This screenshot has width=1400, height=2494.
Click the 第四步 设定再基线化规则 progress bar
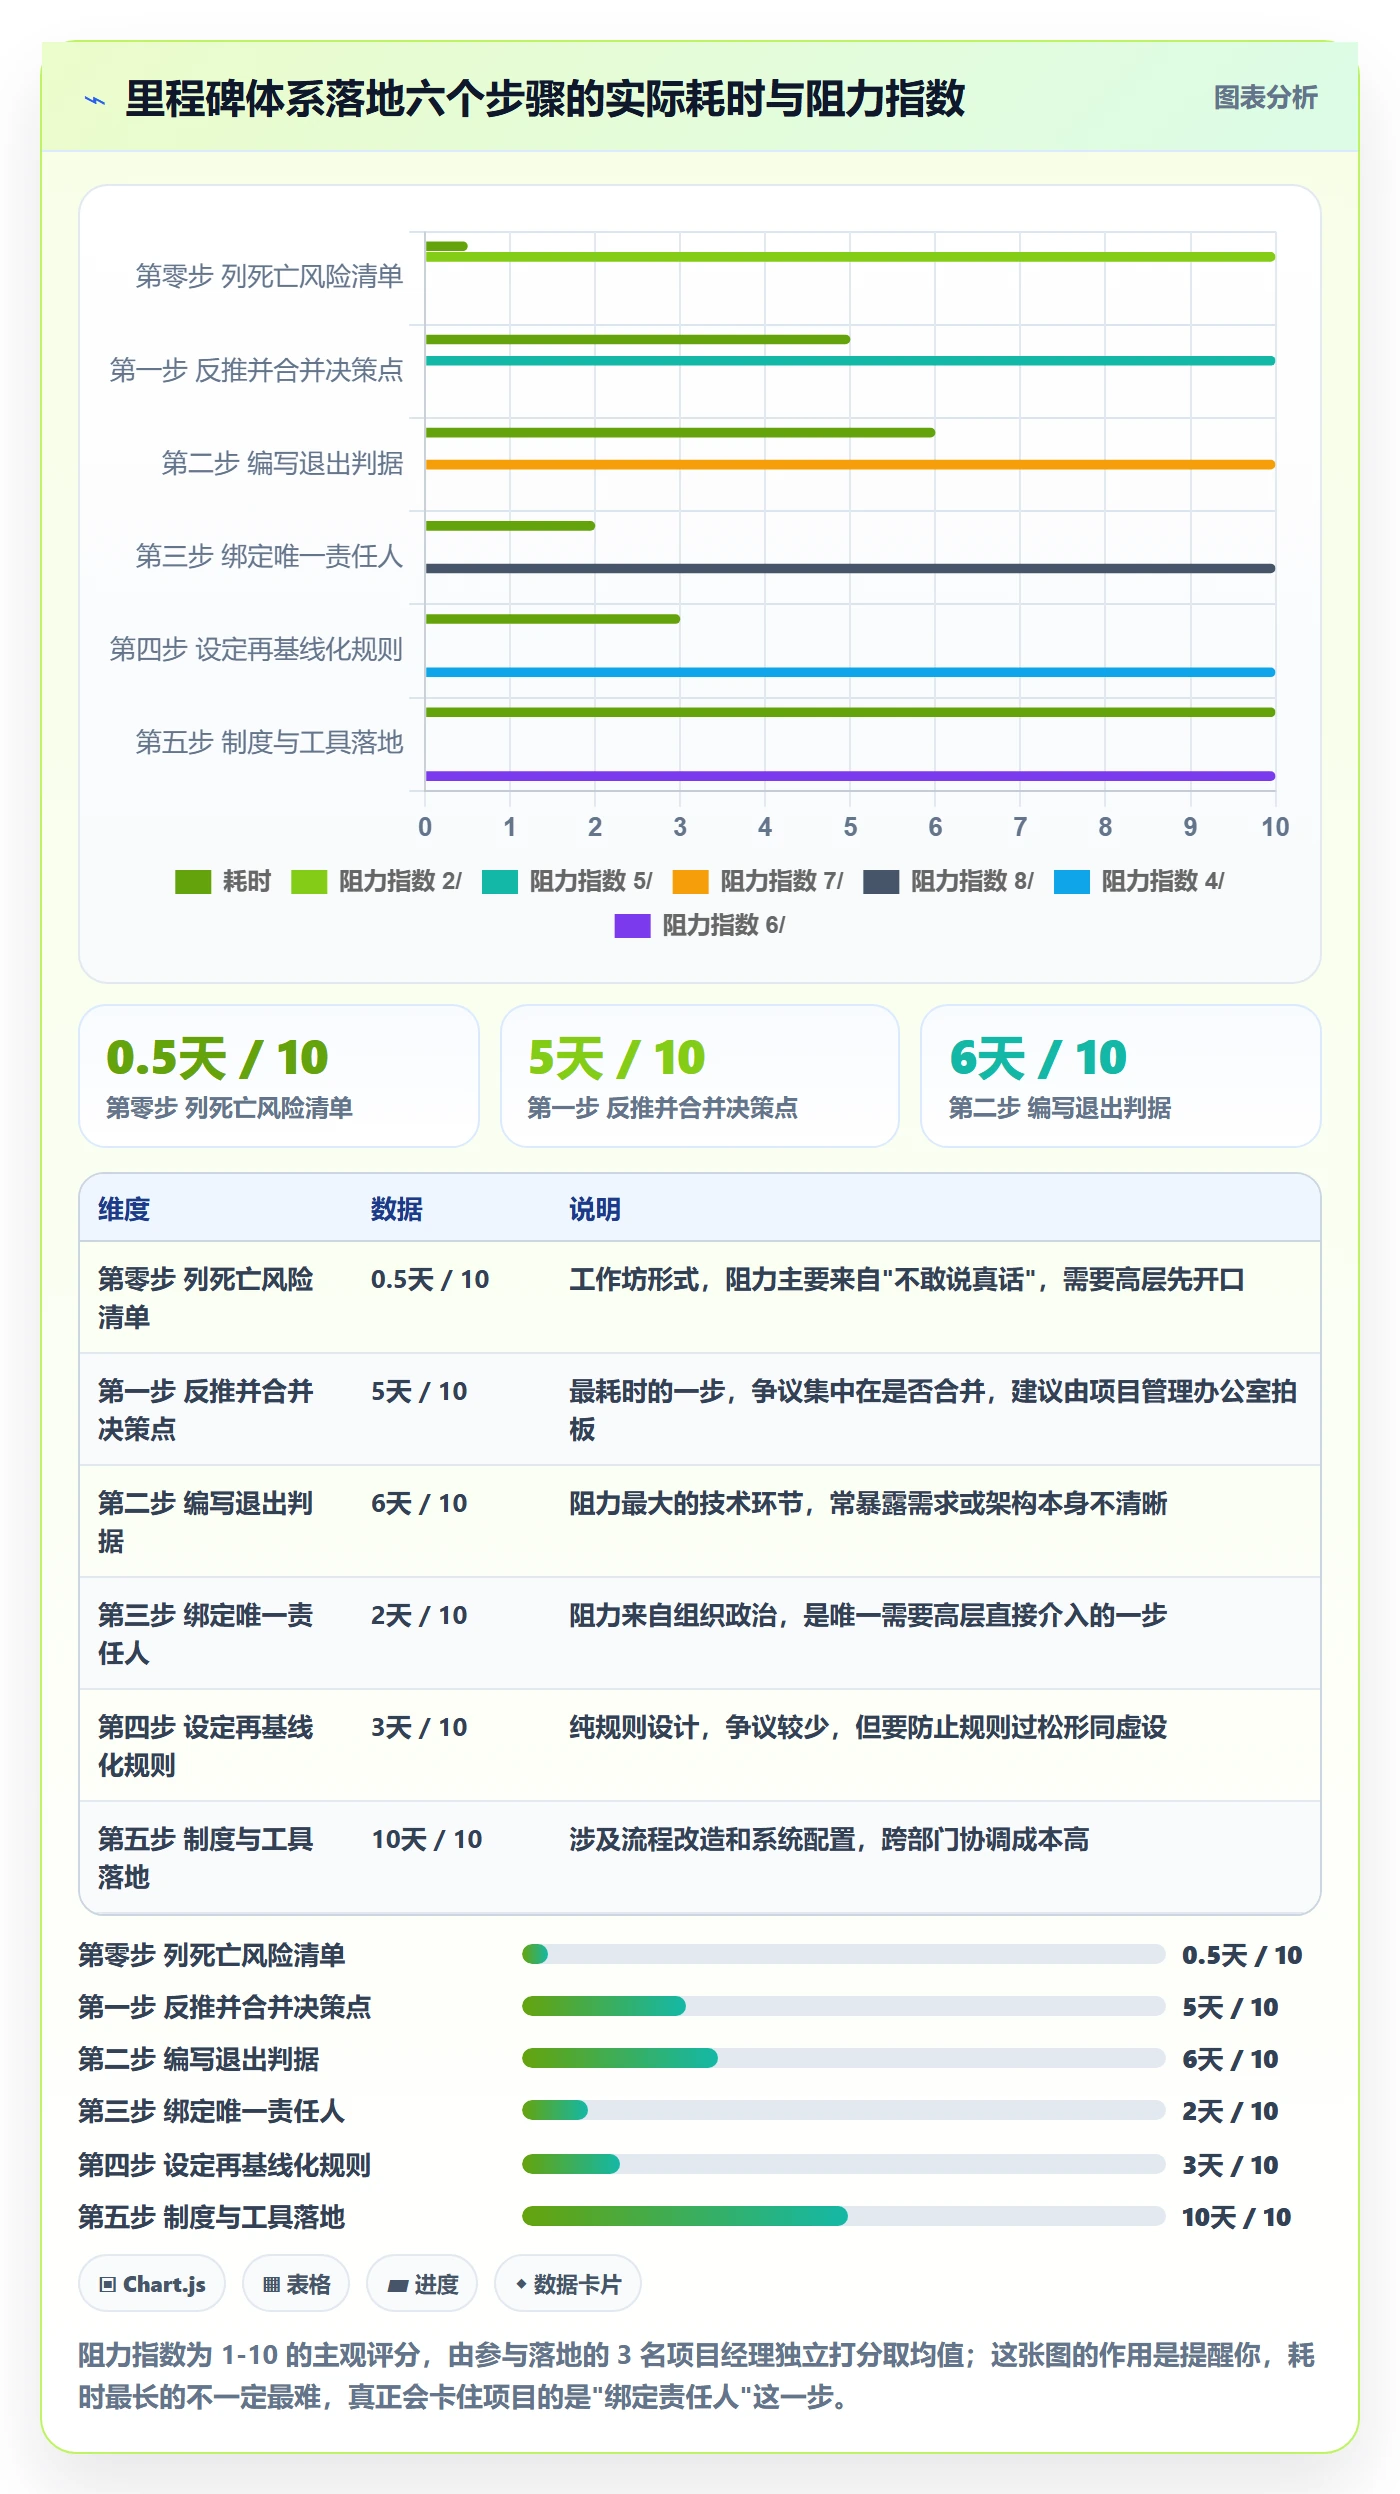tap(844, 2164)
